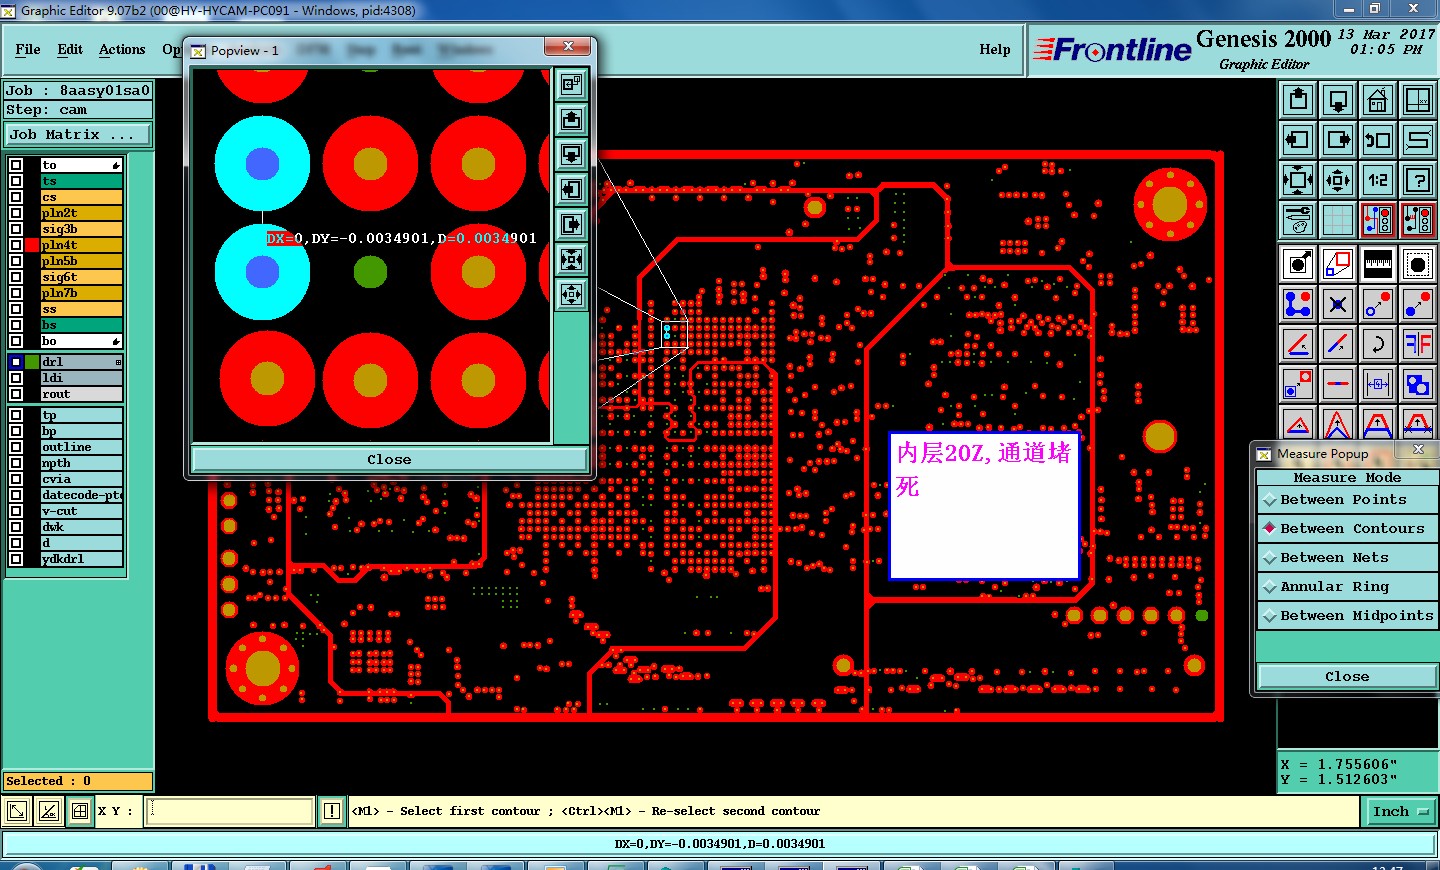Viewport: 1440px width, 870px height.
Task: Expand the drl layer plus marker
Action: (118, 362)
